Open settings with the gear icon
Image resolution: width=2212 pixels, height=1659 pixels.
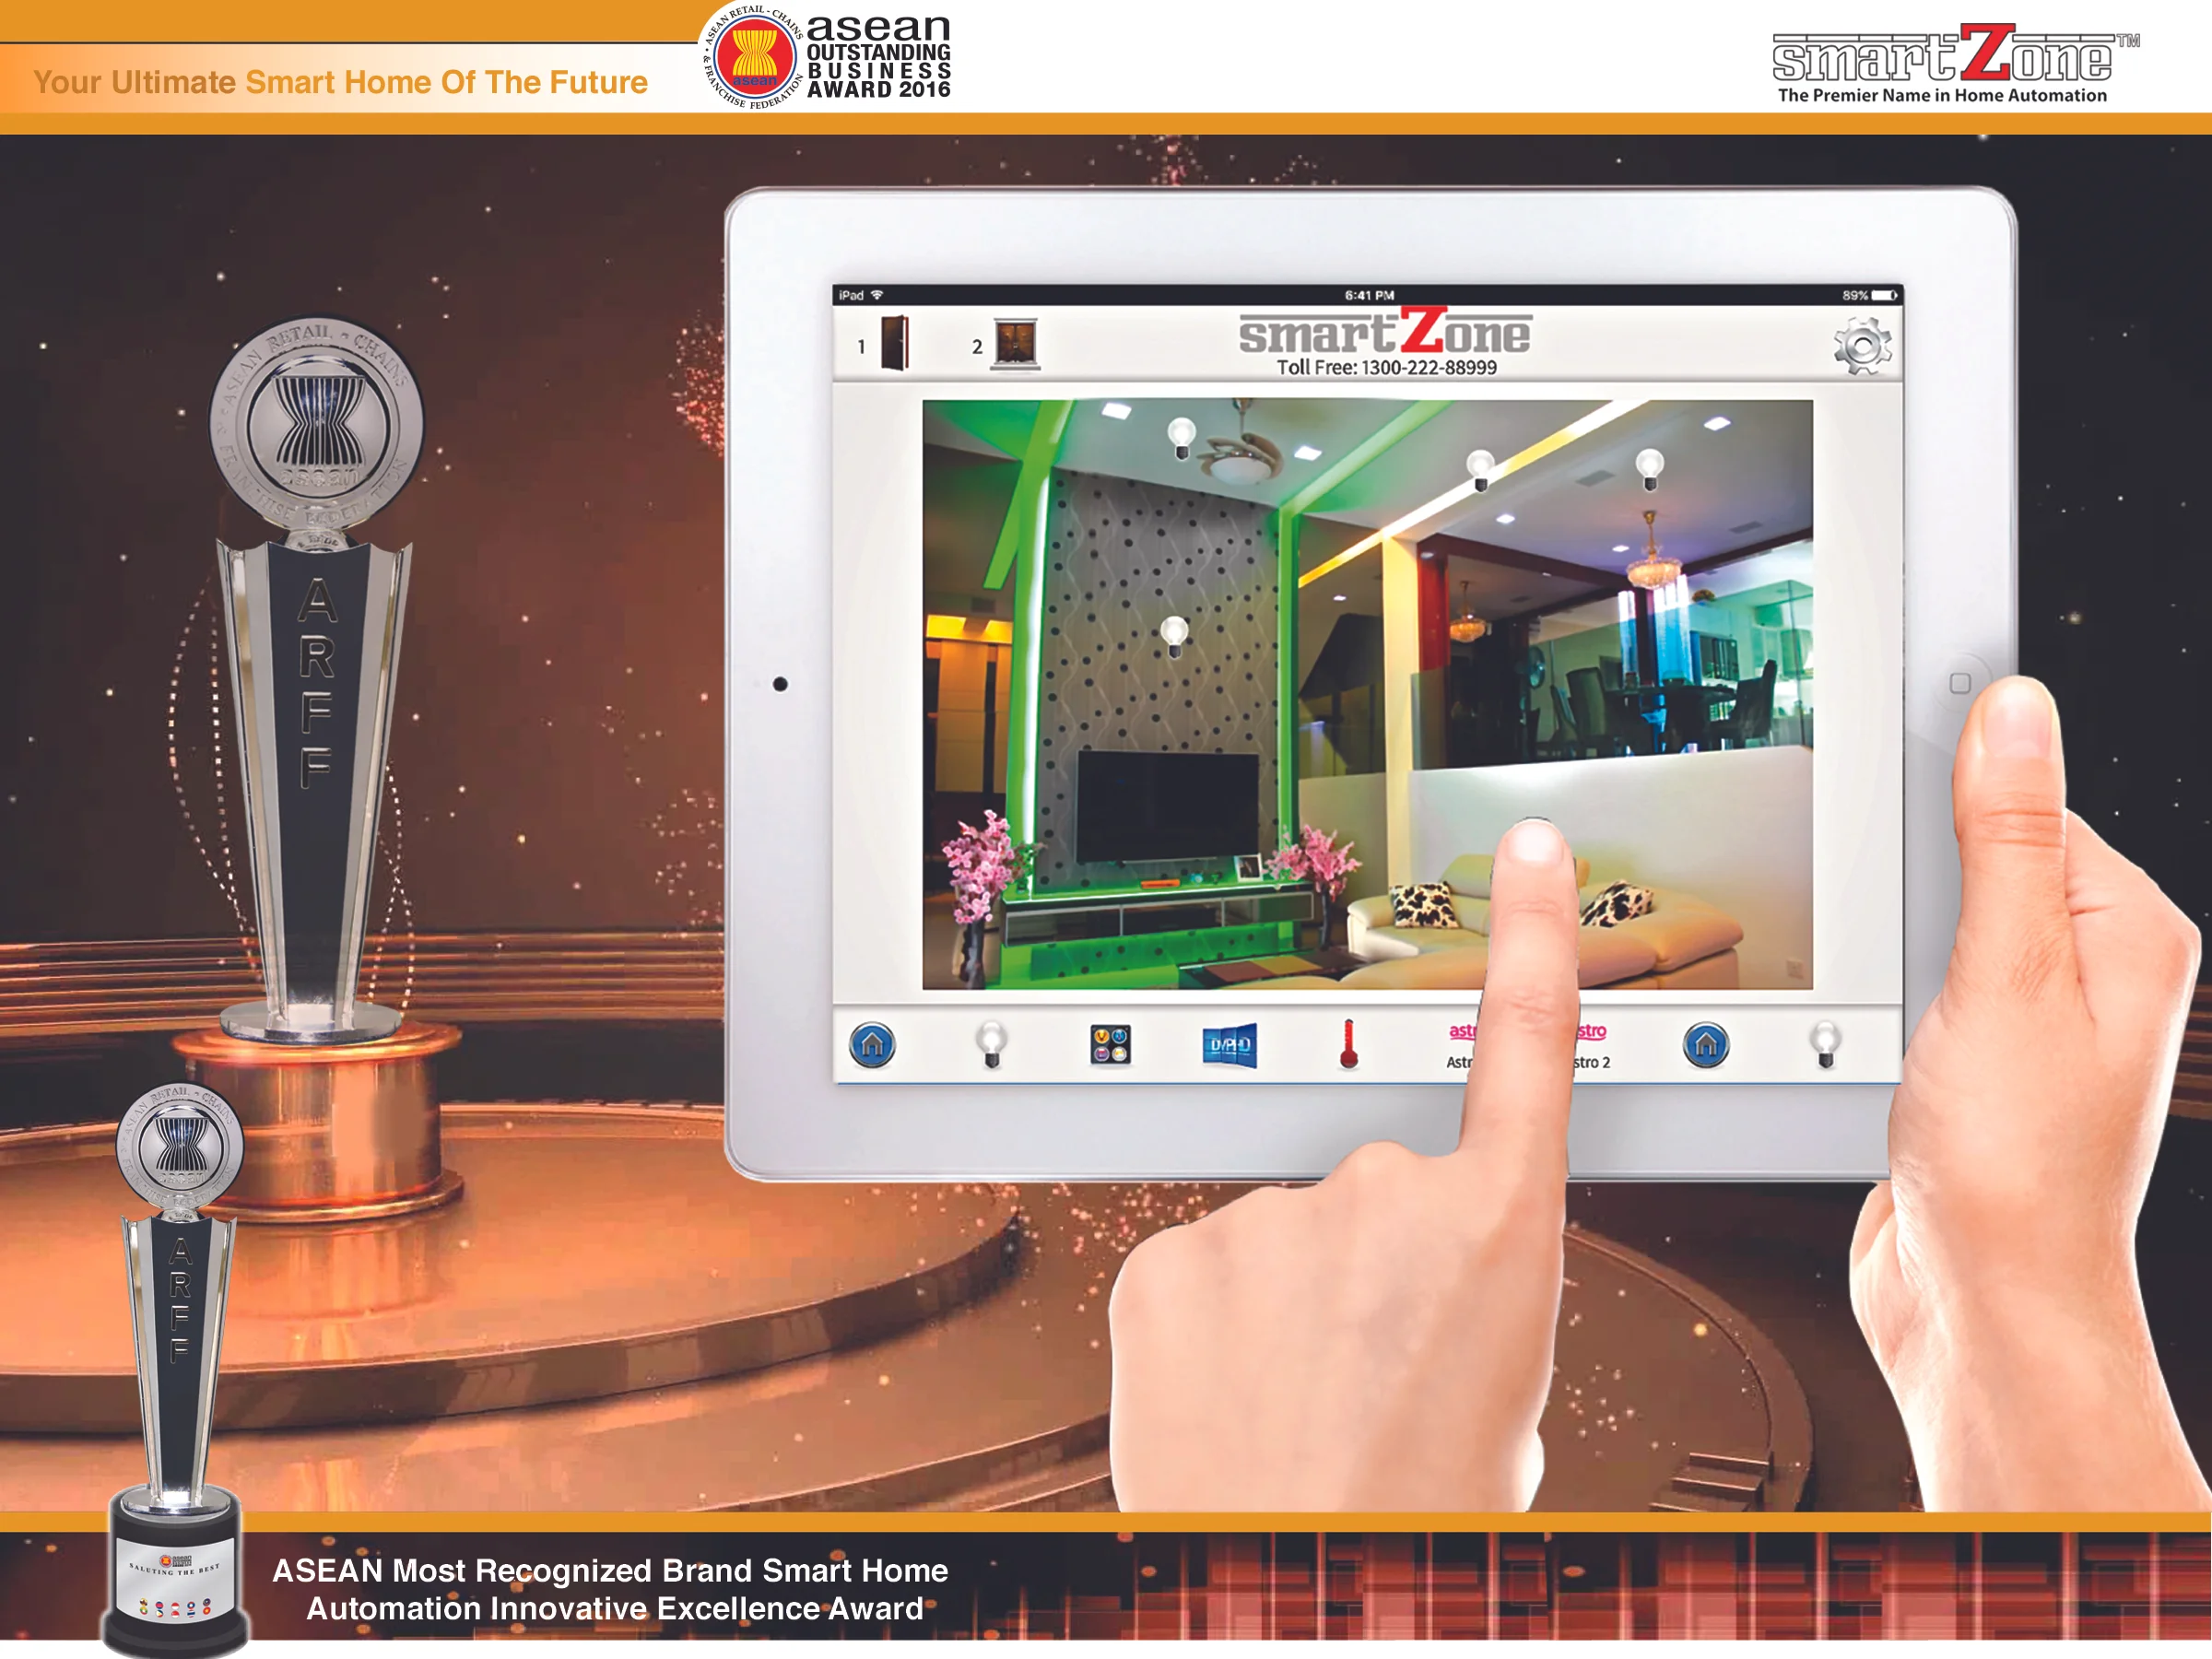click(x=1861, y=346)
